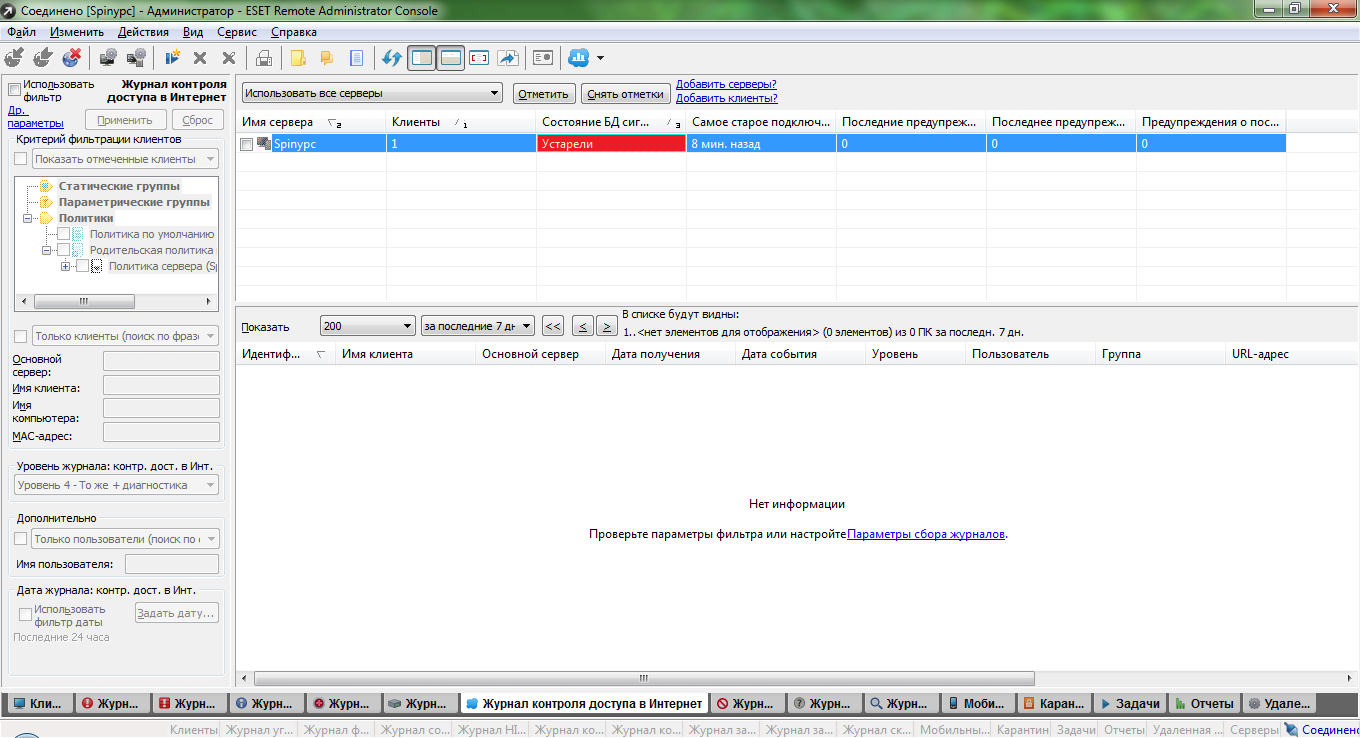Click the Отметить button
This screenshot has width=1360, height=738.
coord(544,94)
